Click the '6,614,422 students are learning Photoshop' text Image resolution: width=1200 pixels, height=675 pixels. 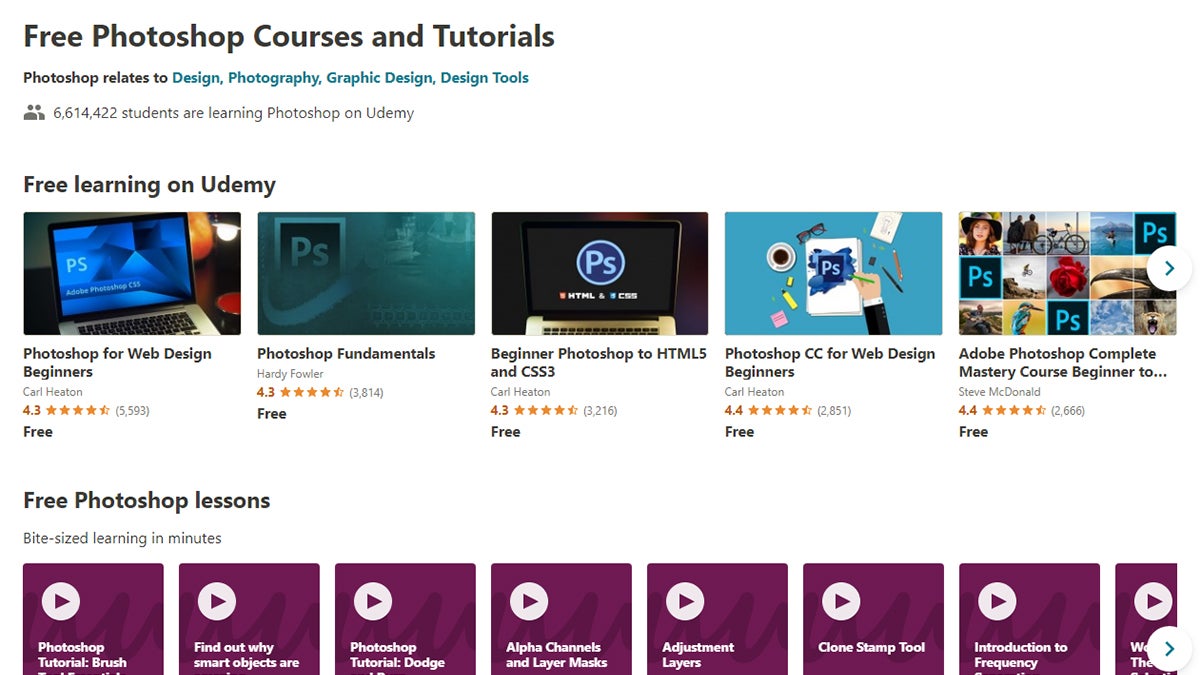pyautogui.click(x=234, y=113)
